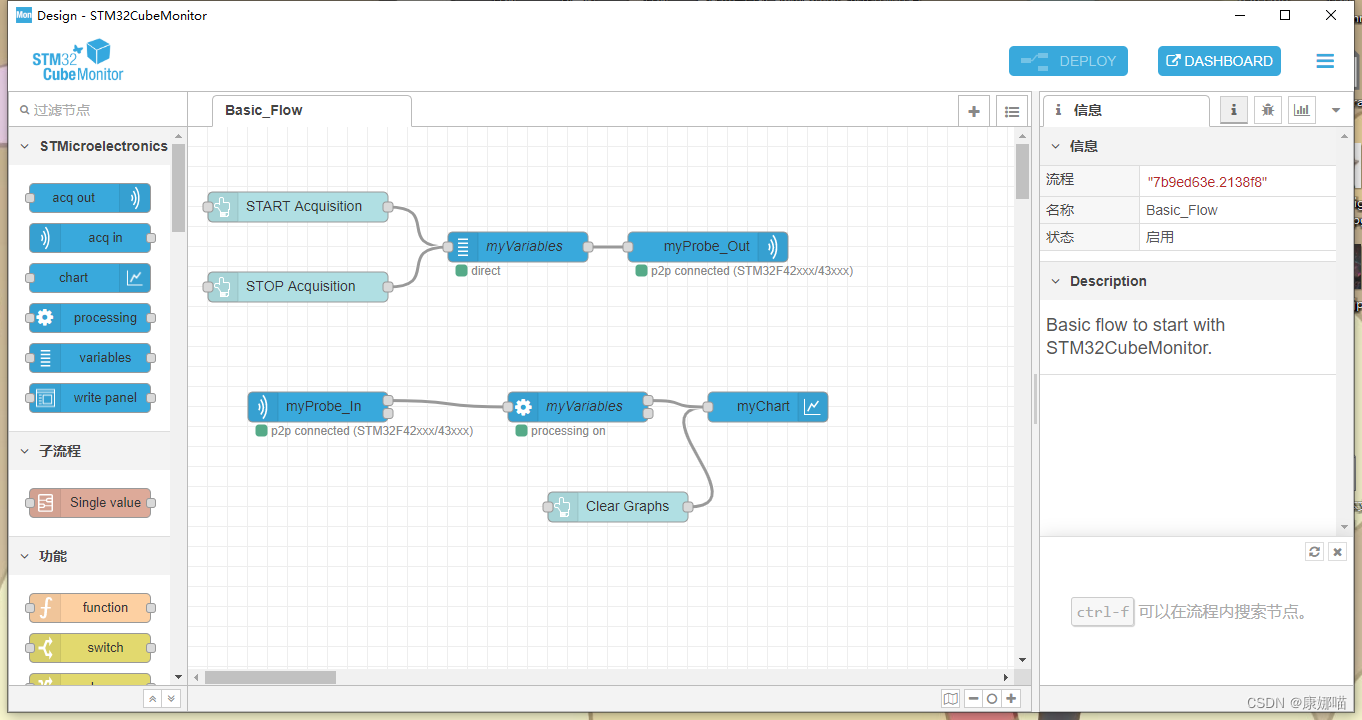This screenshot has height=720, width=1362.
Task: Select the processing palette node
Action: tap(90, 318)
